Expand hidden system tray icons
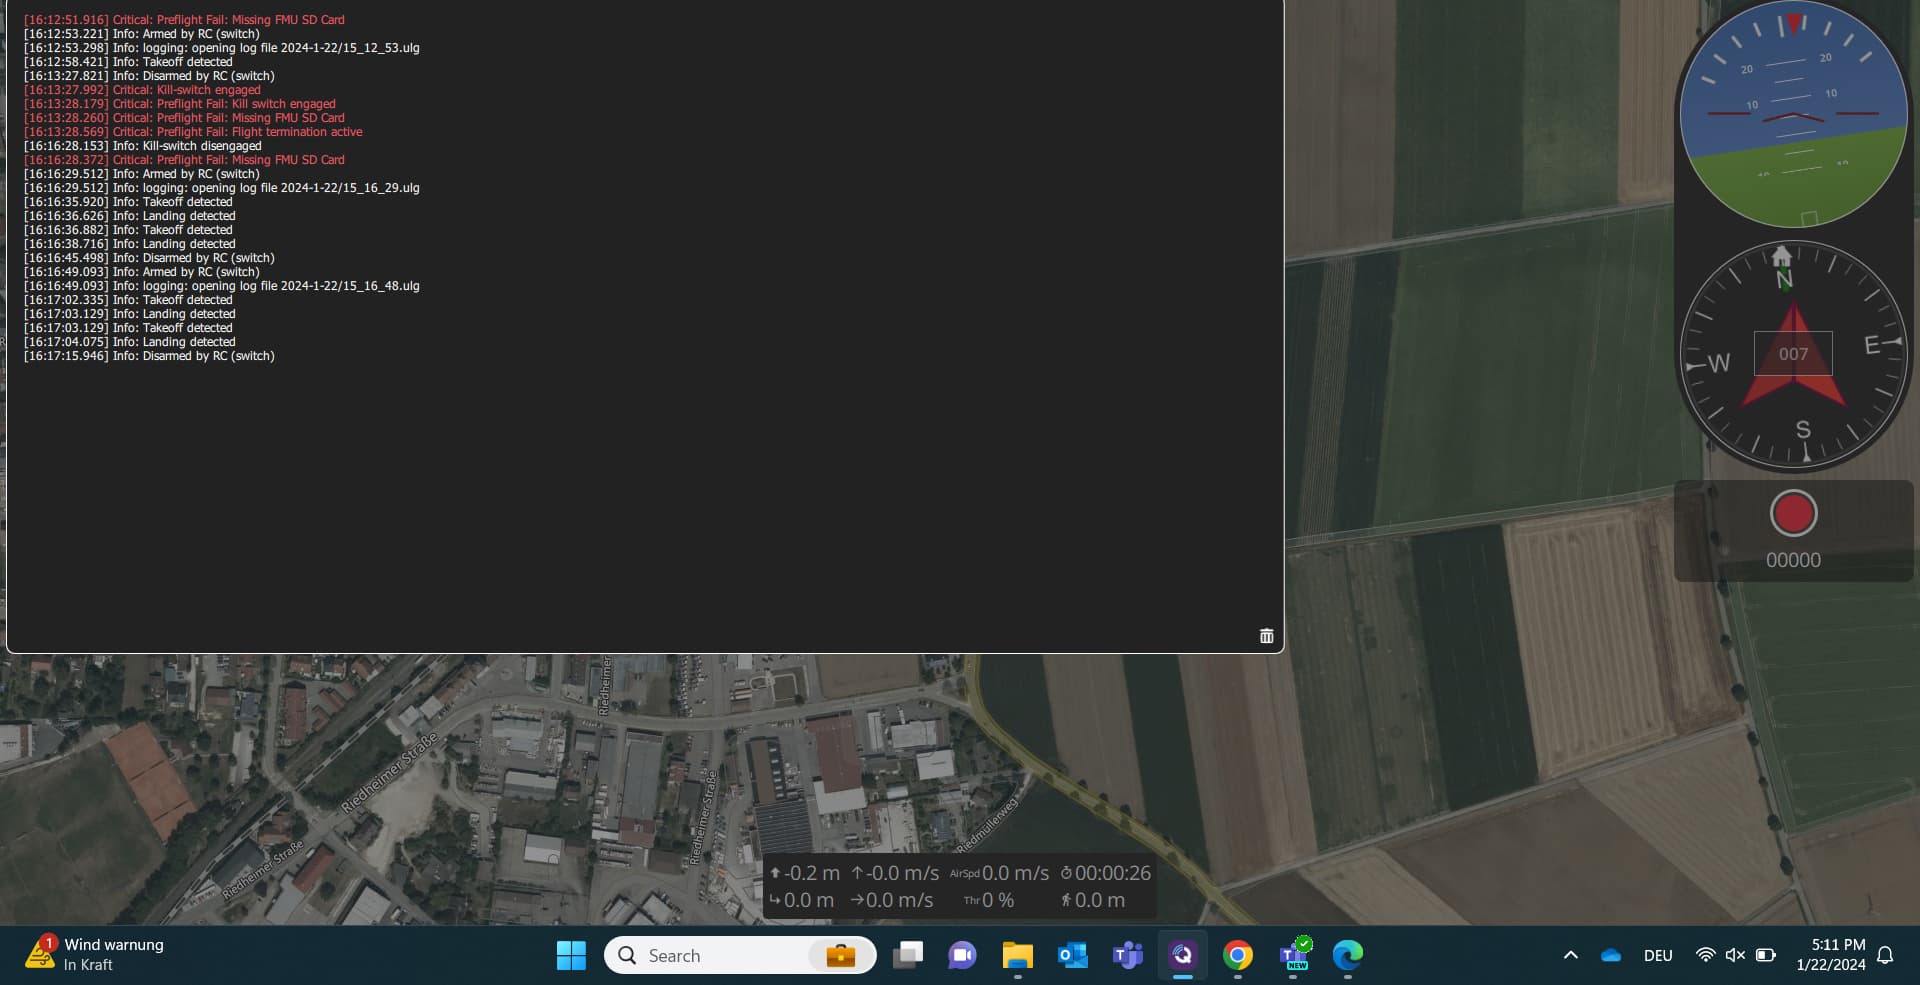This screenshot has height=985, width=1920. coord(1570,955)
